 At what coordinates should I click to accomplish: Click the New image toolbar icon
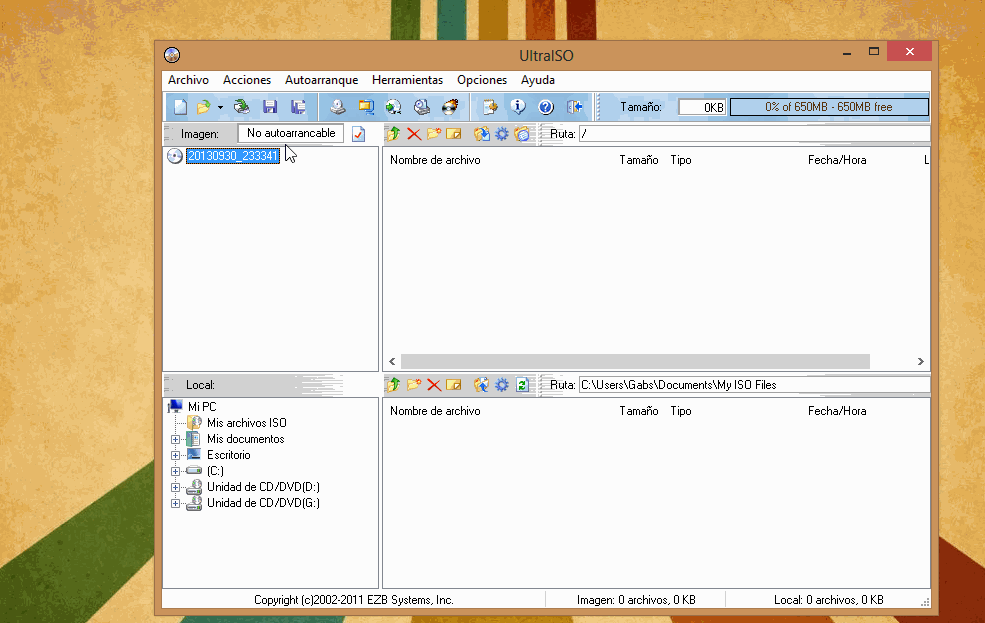coord(181,107)
